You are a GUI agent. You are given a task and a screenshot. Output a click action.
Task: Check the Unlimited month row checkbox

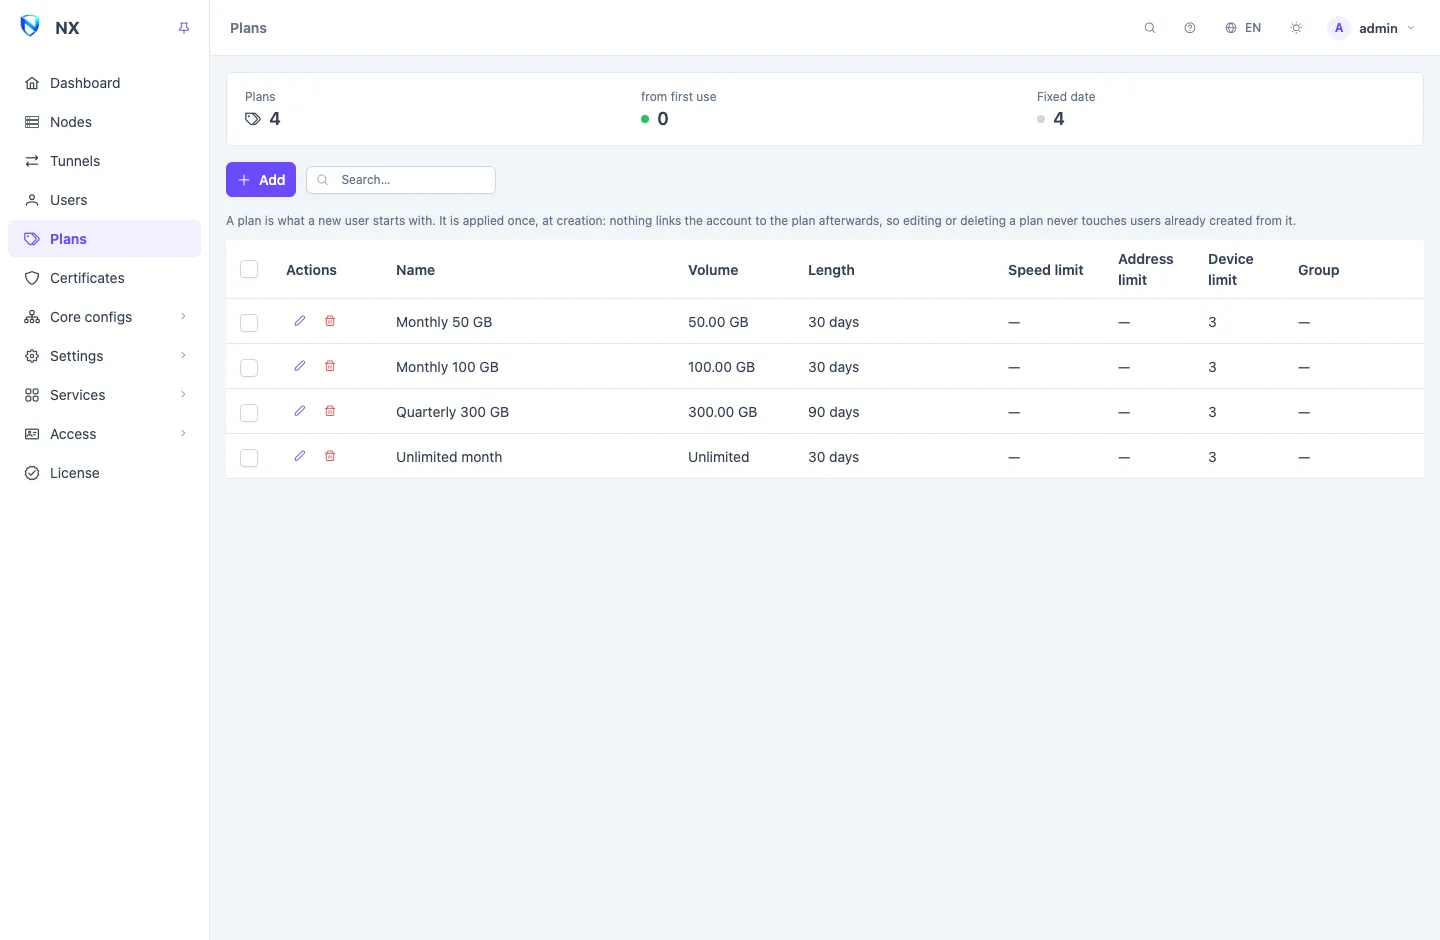pos(249,458)
